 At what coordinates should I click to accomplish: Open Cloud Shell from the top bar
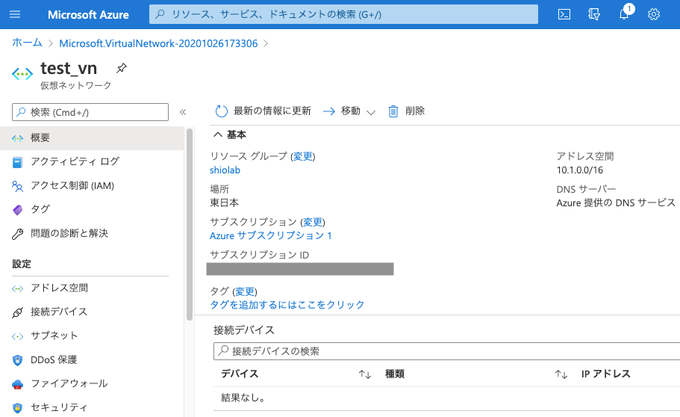[564, 14]
